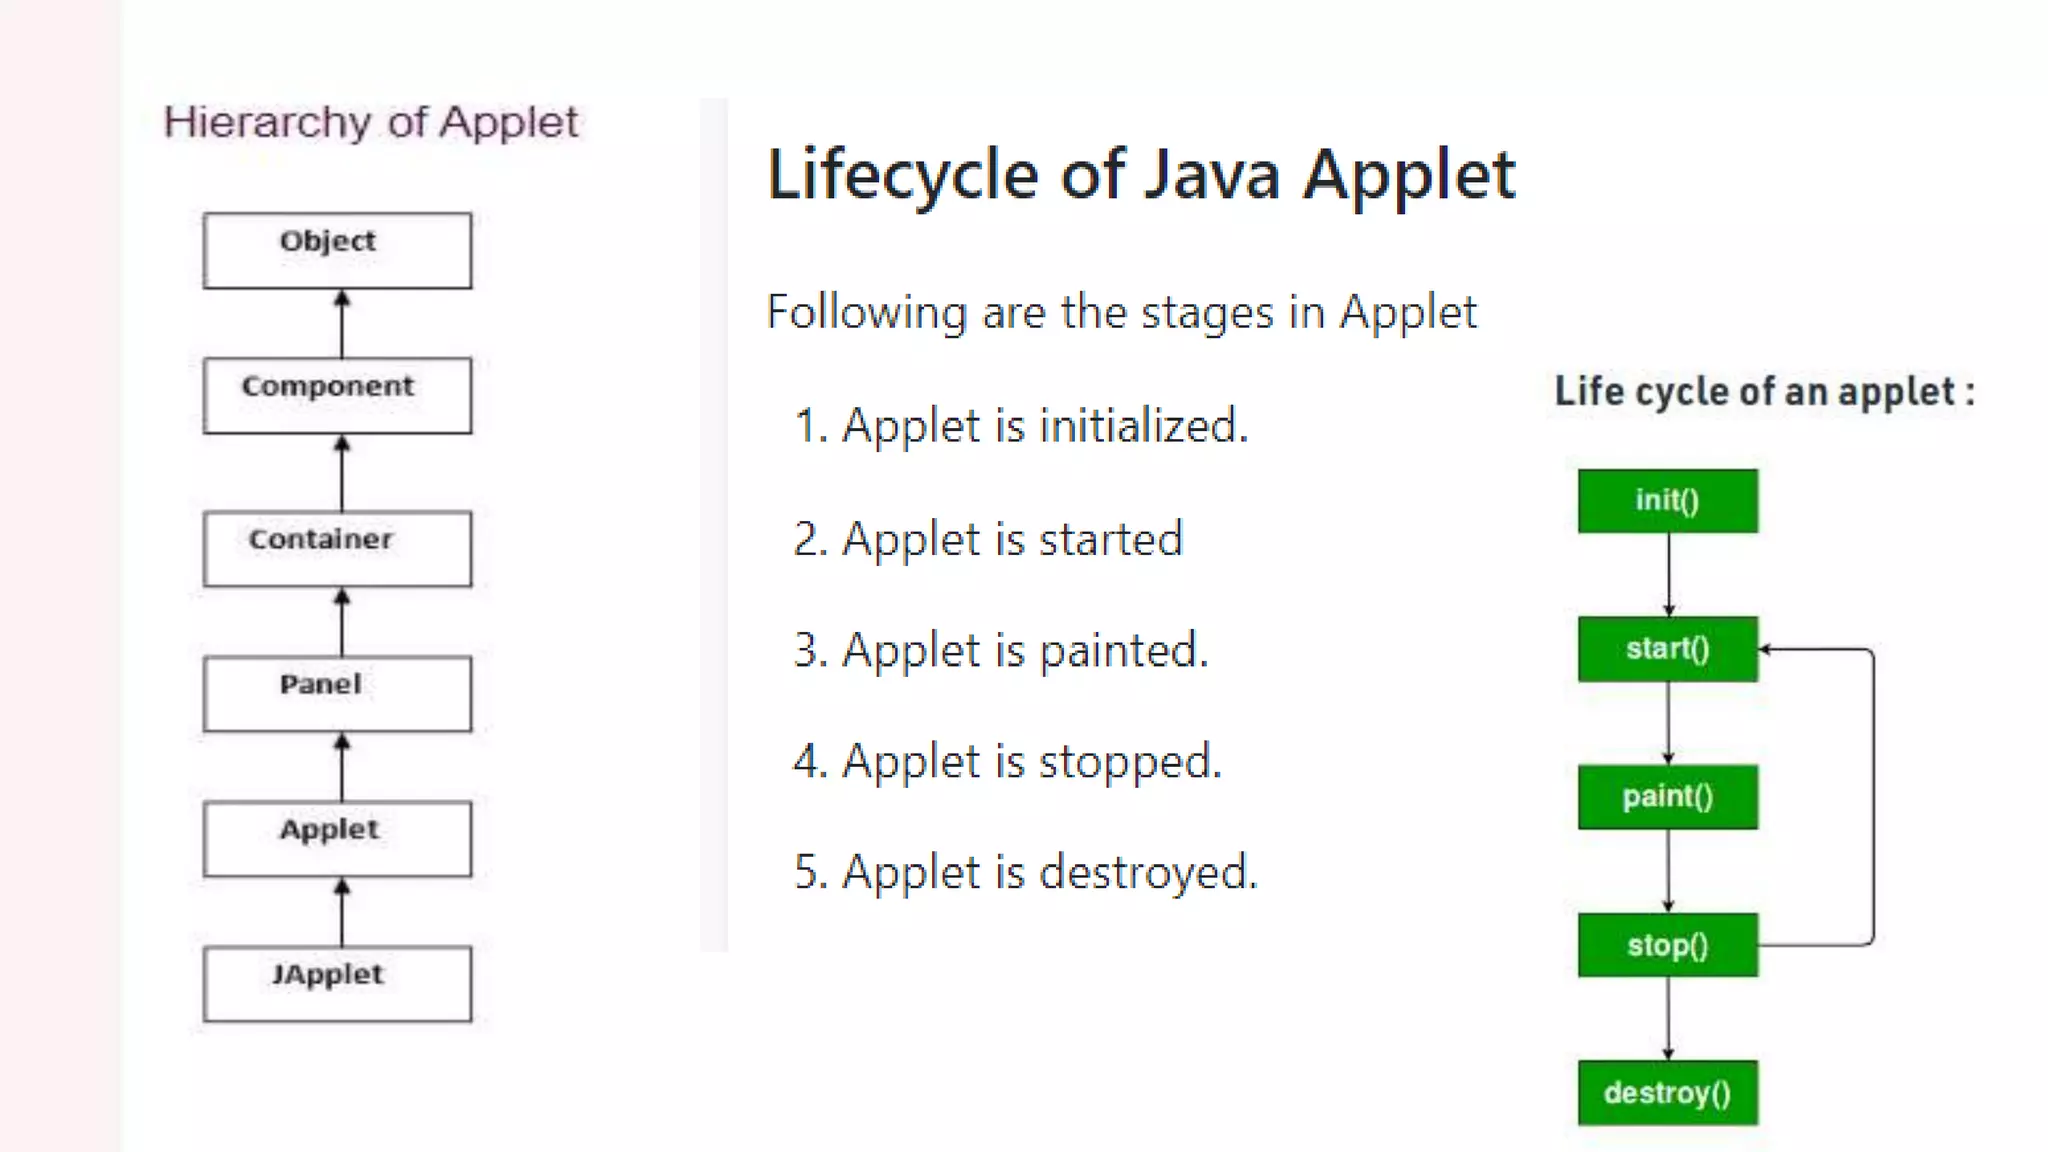2048x1152 pixels.
Task: Click the green destroy() block
Action: 1667,1093
